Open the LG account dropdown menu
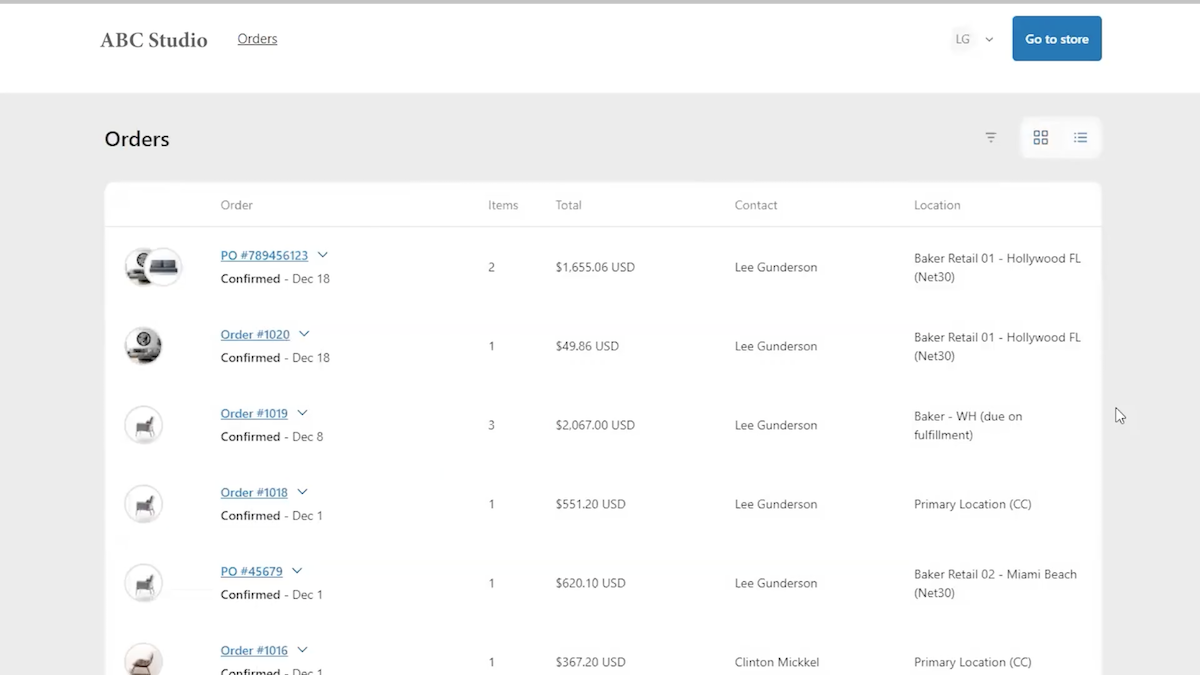1200x675 pixels. tap(989, 40)
